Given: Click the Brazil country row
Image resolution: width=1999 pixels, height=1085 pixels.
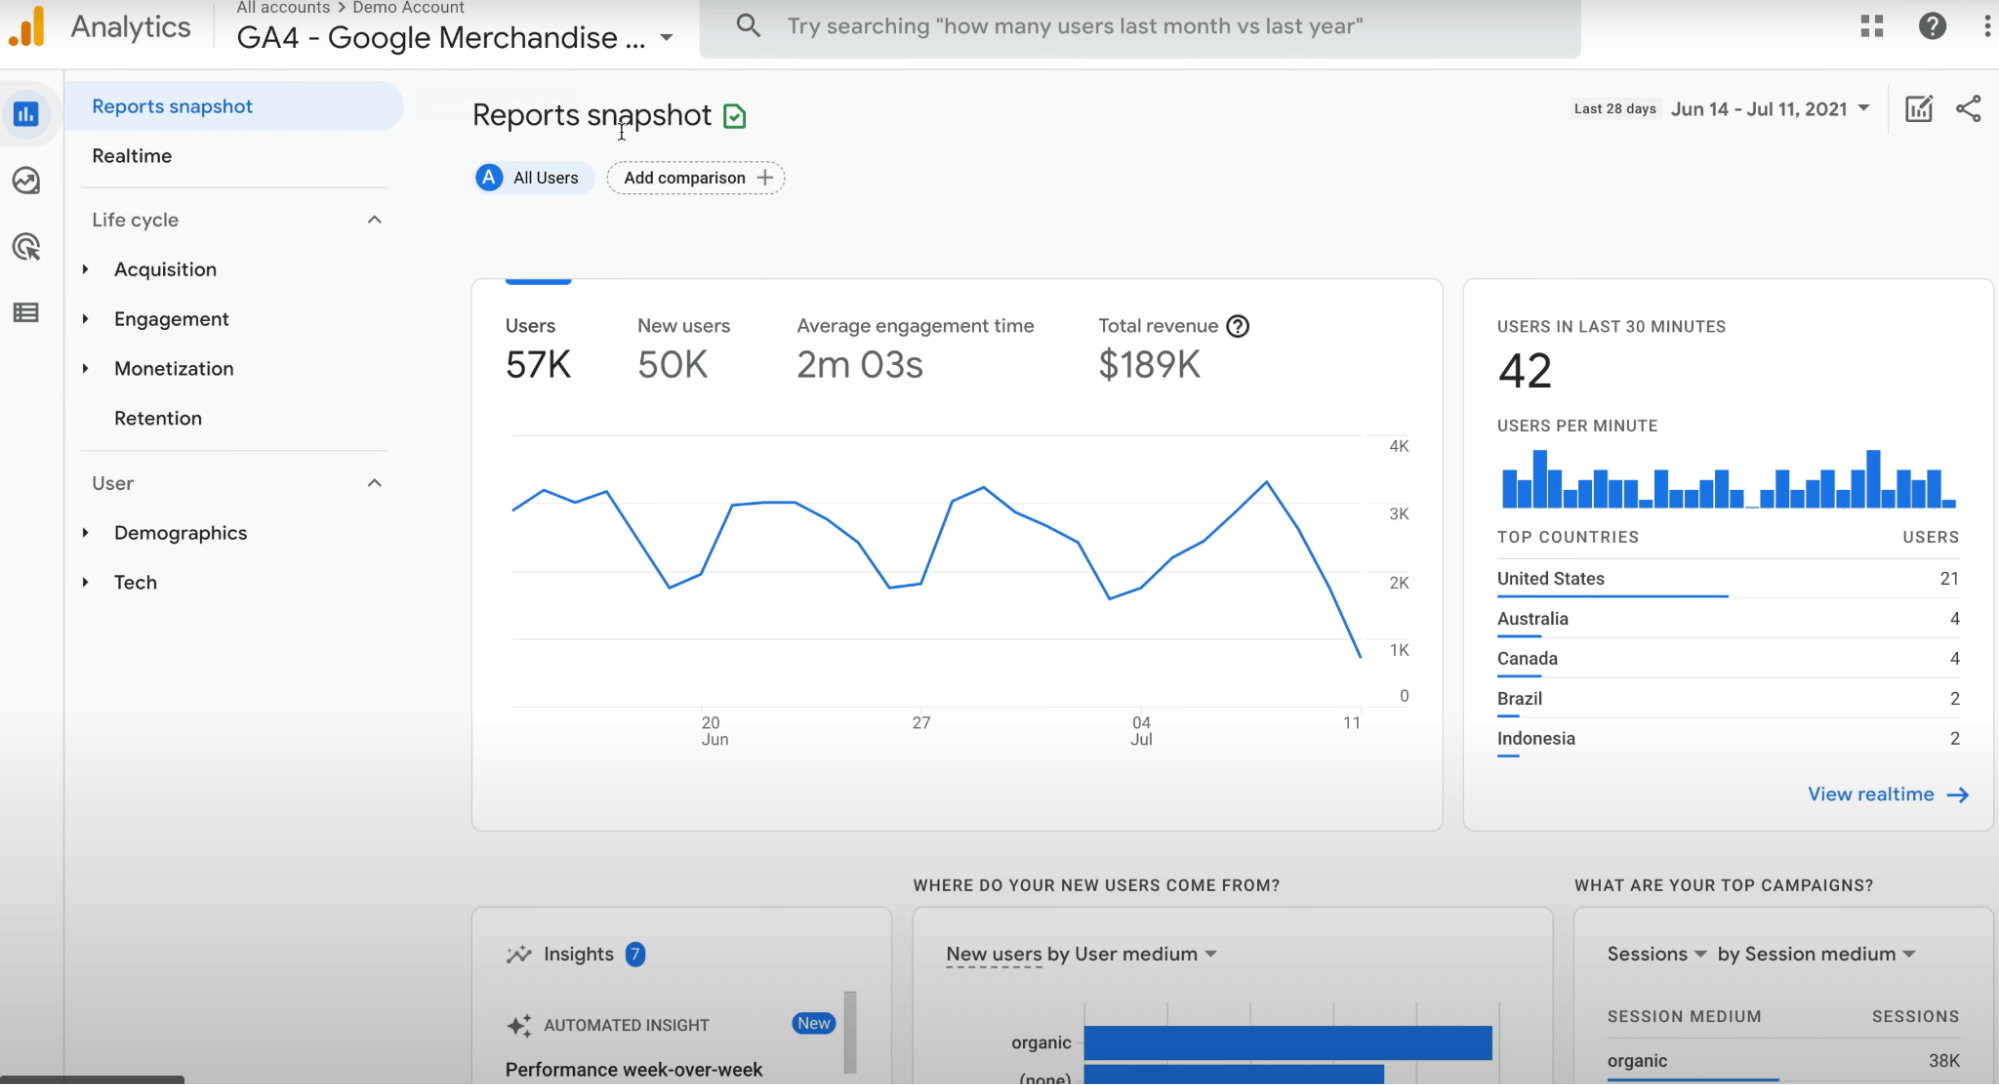Looking at the screenshot, I should (1727, 699).
